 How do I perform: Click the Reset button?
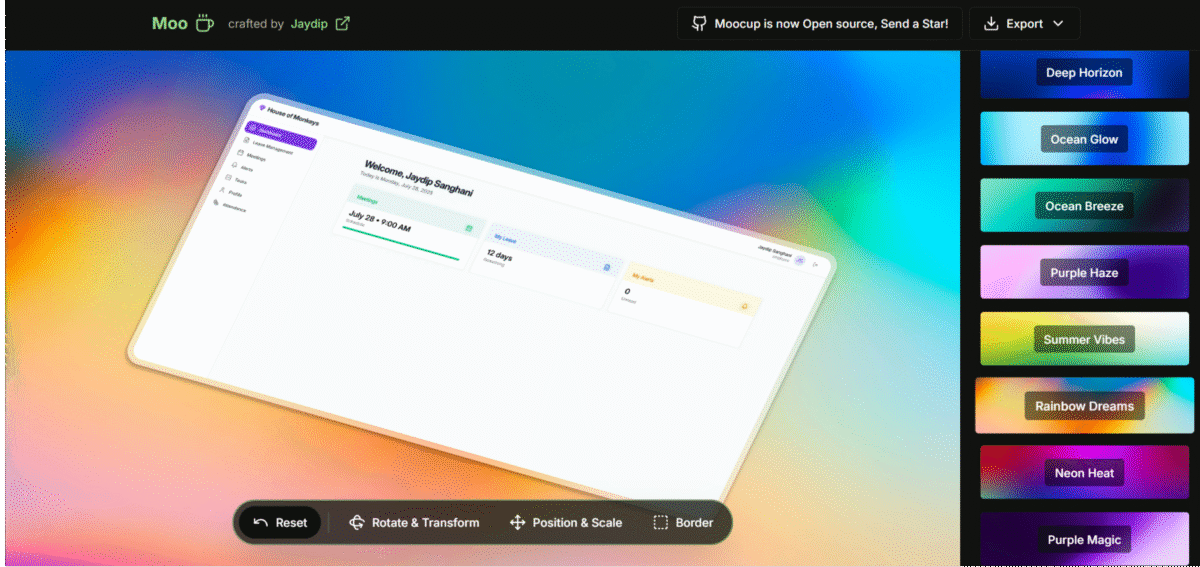click(x=280, y=522)
